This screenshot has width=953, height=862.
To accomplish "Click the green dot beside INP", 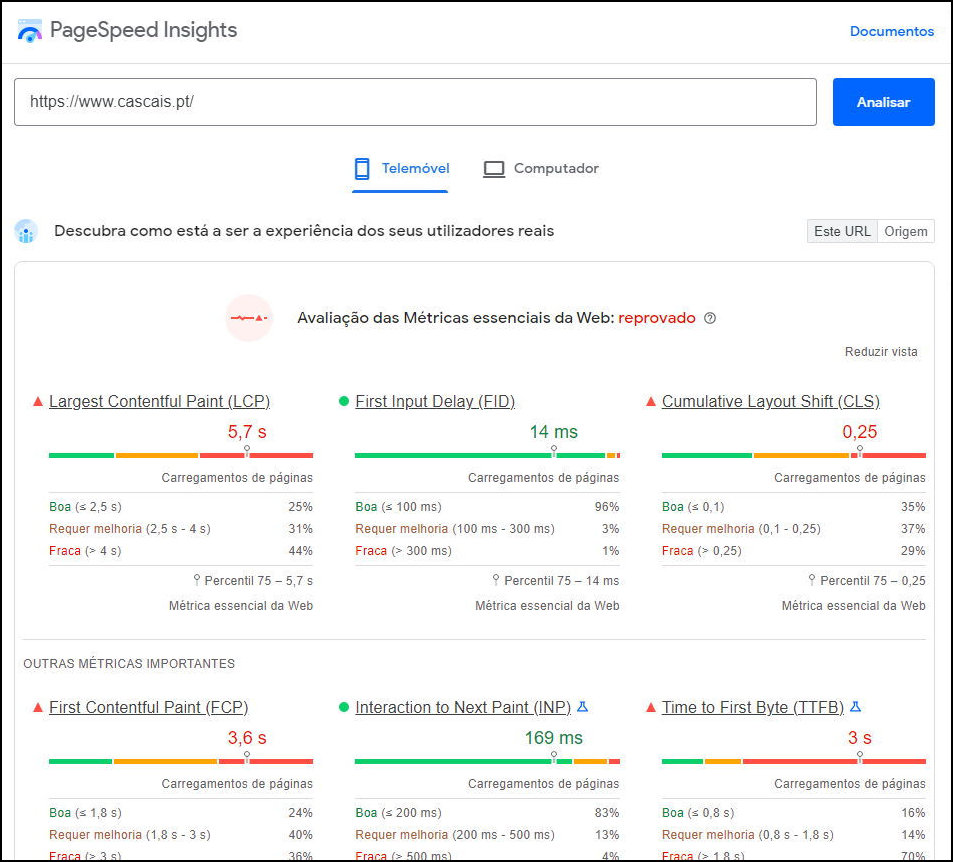I will click(343, 707).
